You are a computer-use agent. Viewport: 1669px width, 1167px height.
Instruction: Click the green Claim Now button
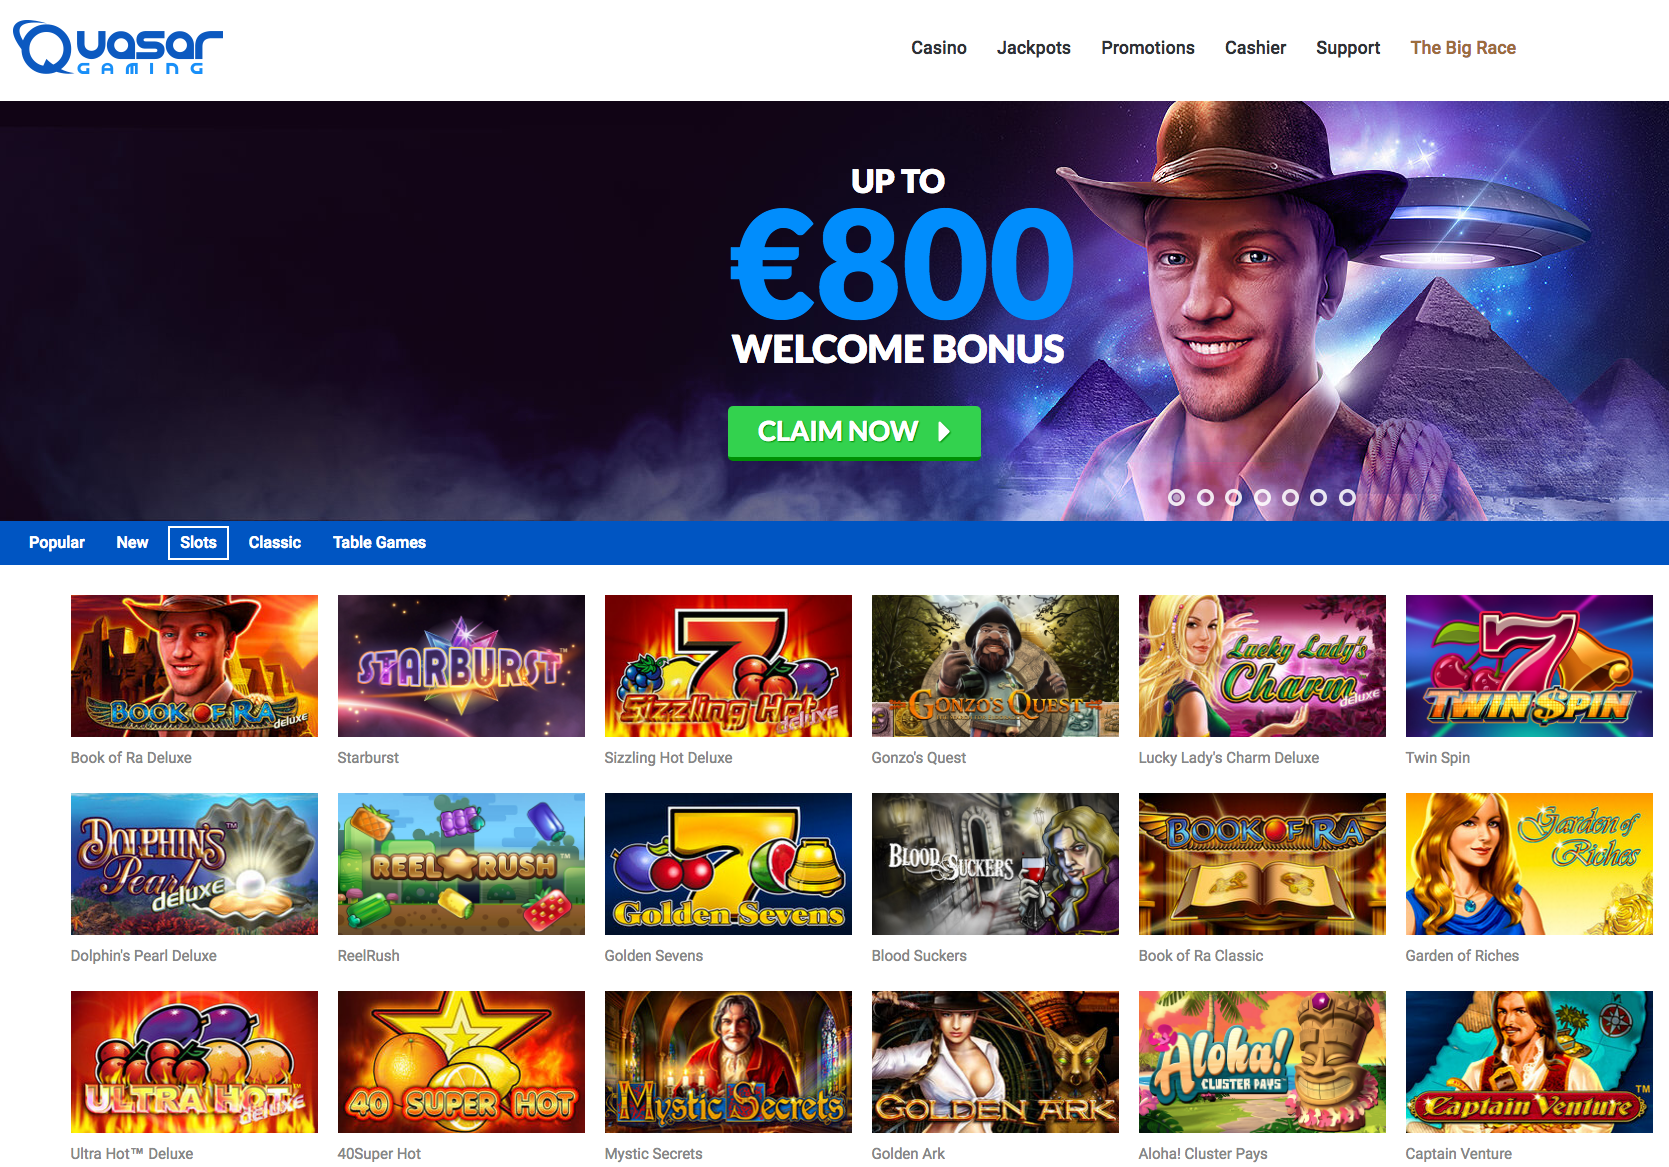(x=854, y=432)
